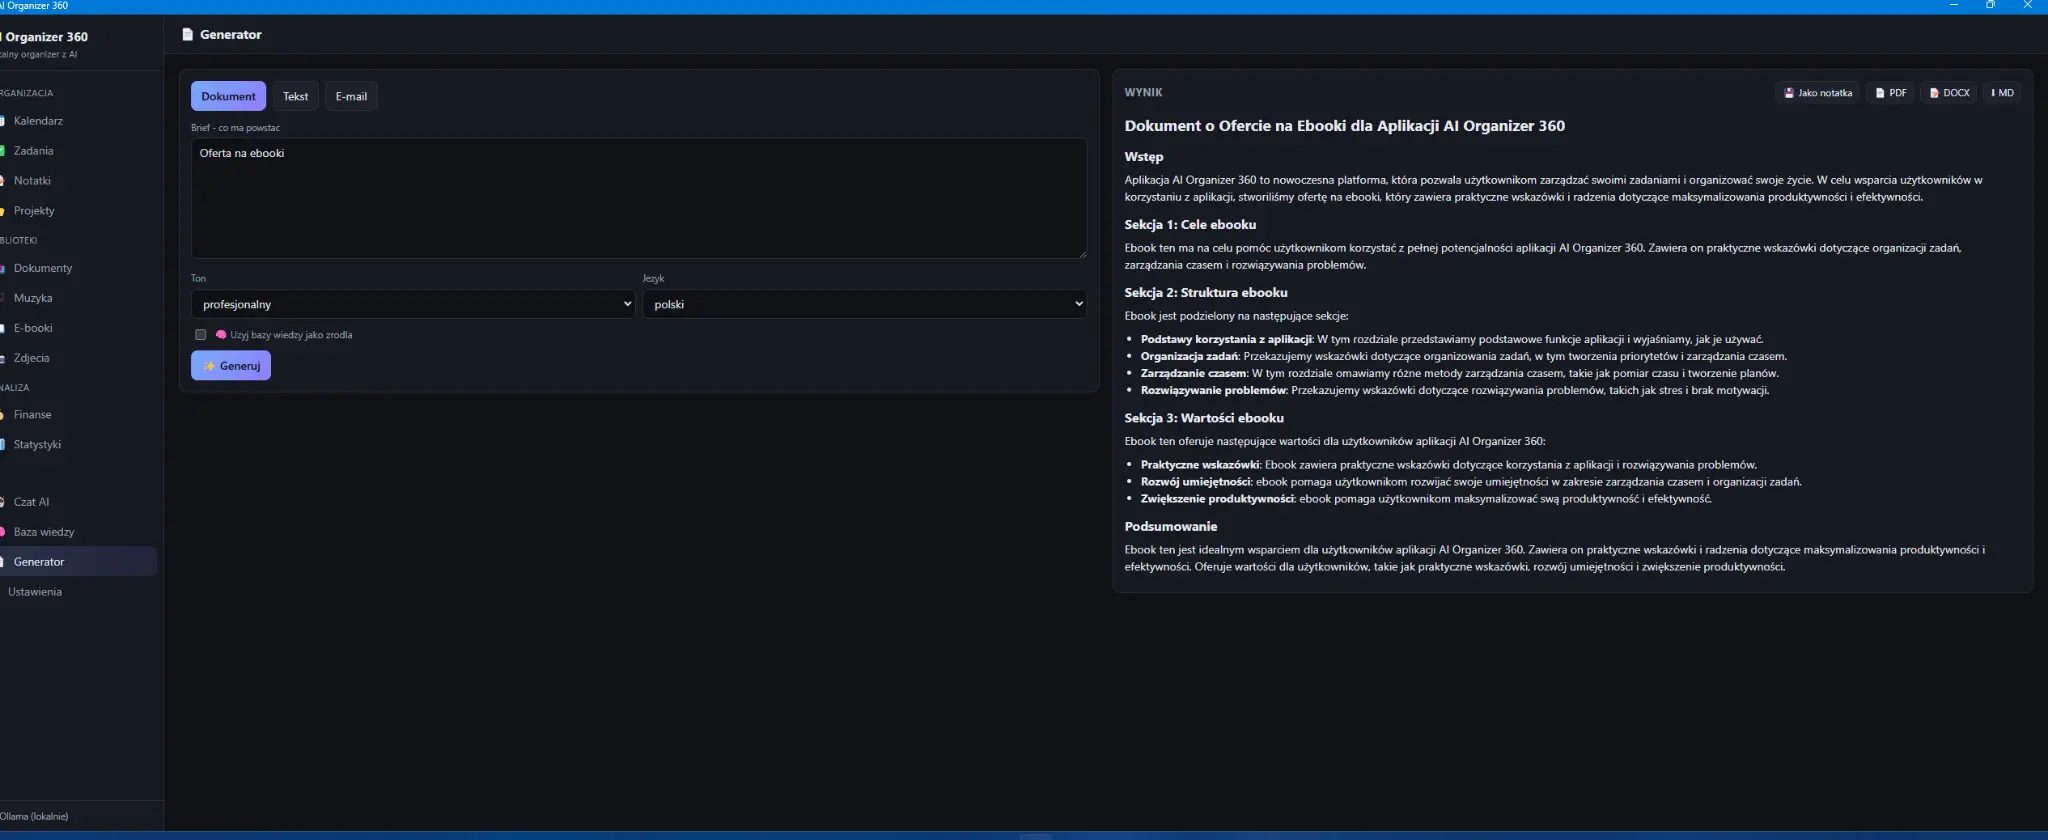The height and width of the screenshot is (840, 2048).
Task: Click bold bullet label 'Rozwój umiejętności'
Action: click(x=1196, y=482)
